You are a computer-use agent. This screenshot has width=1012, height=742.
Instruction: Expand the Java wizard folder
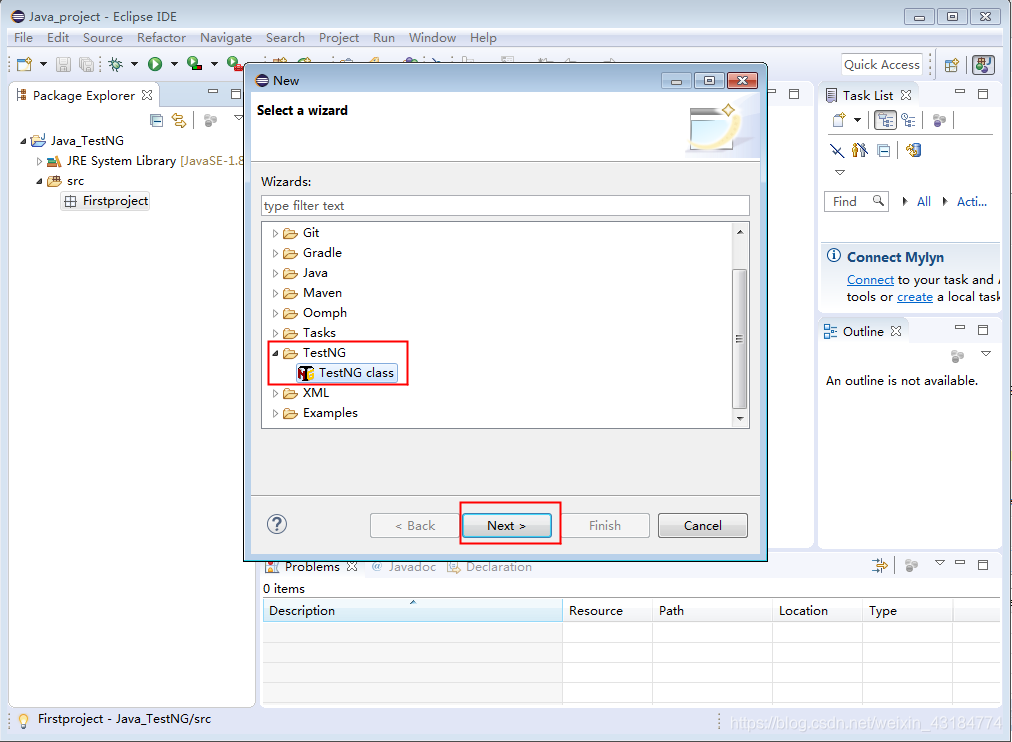pyautogui.click(x=276, y=274)
